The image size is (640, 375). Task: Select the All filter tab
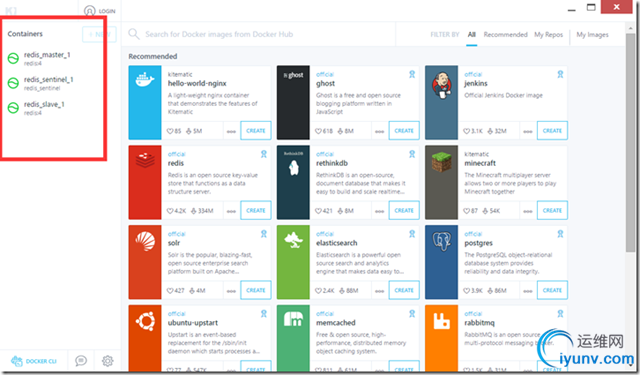pyautogui.click(x=471, y=35)
